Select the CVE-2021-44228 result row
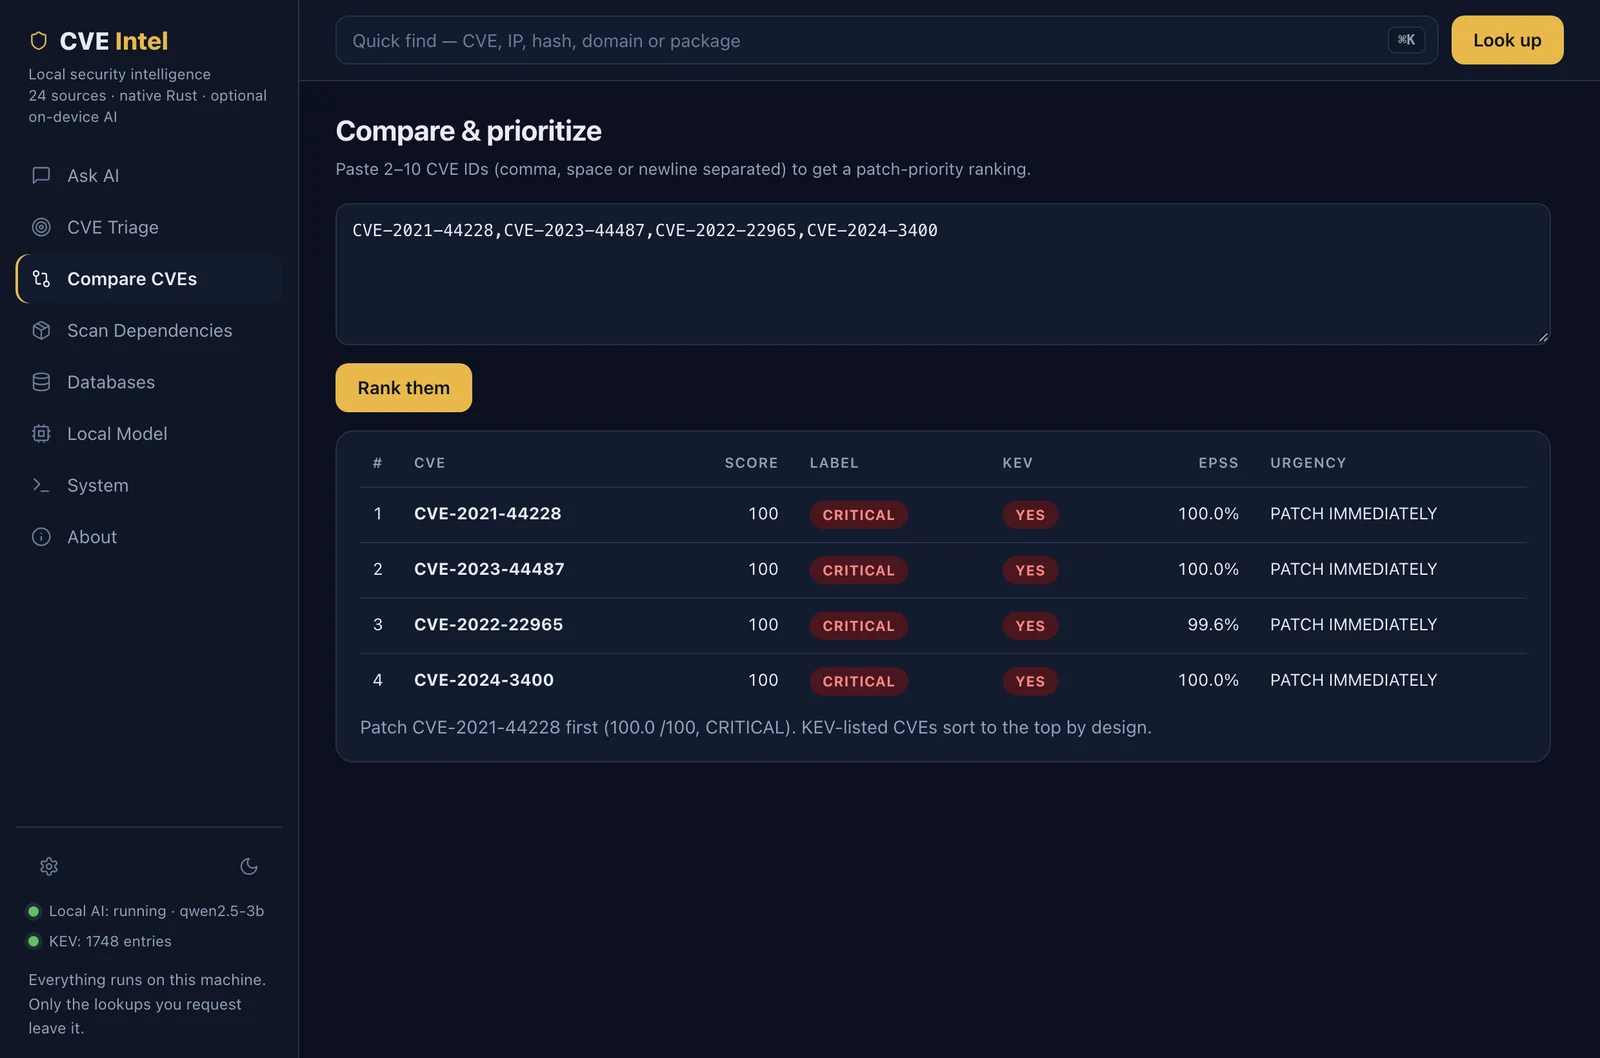The height and width of the screenshot is (1058, 1600). click(942, 514)
